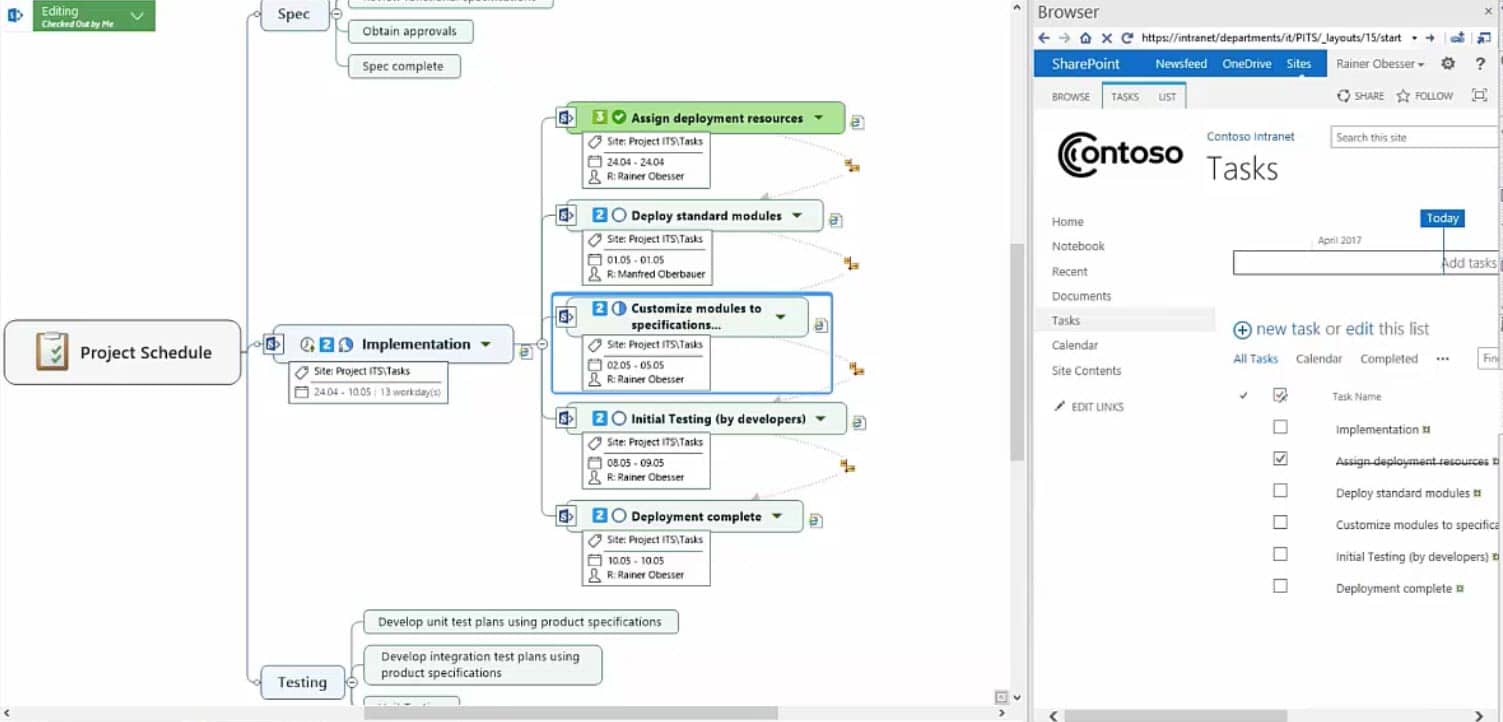Click Project Schedule clipboard icon
Image resolution: width=1503 pixels, height=722 pixels.
click(52, 352)
